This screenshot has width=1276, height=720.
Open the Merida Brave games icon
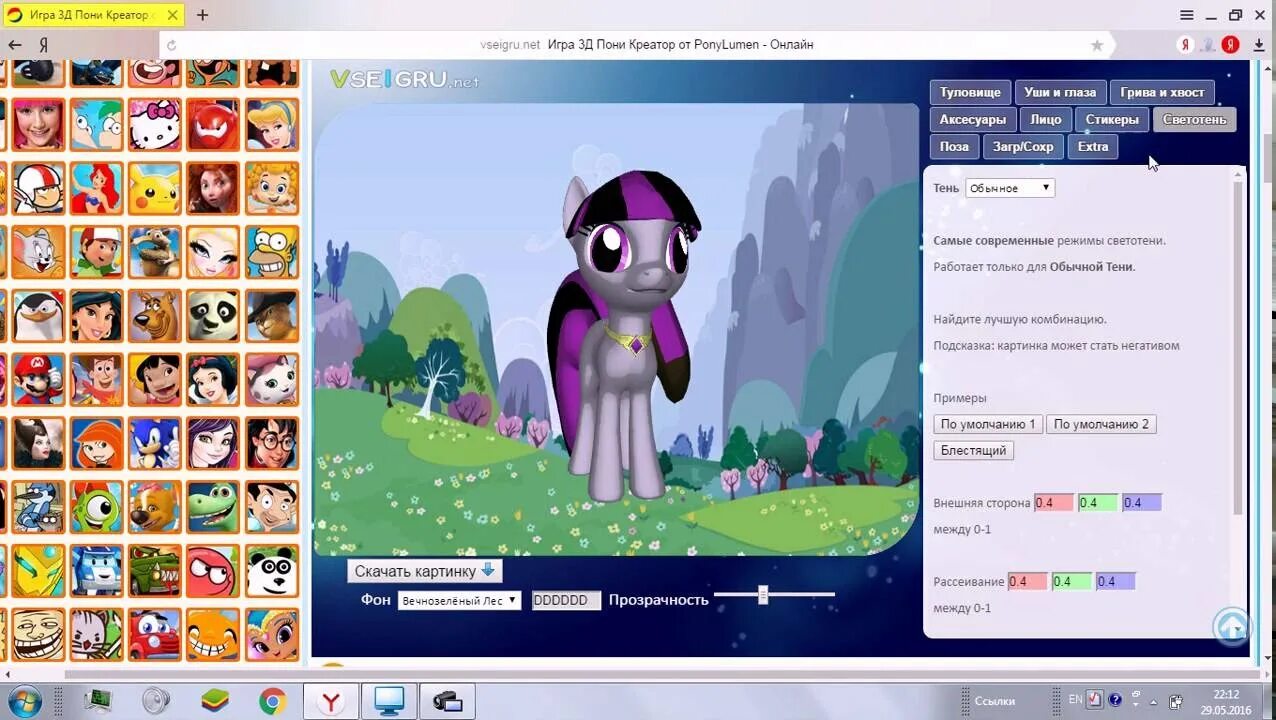(213, 188)
